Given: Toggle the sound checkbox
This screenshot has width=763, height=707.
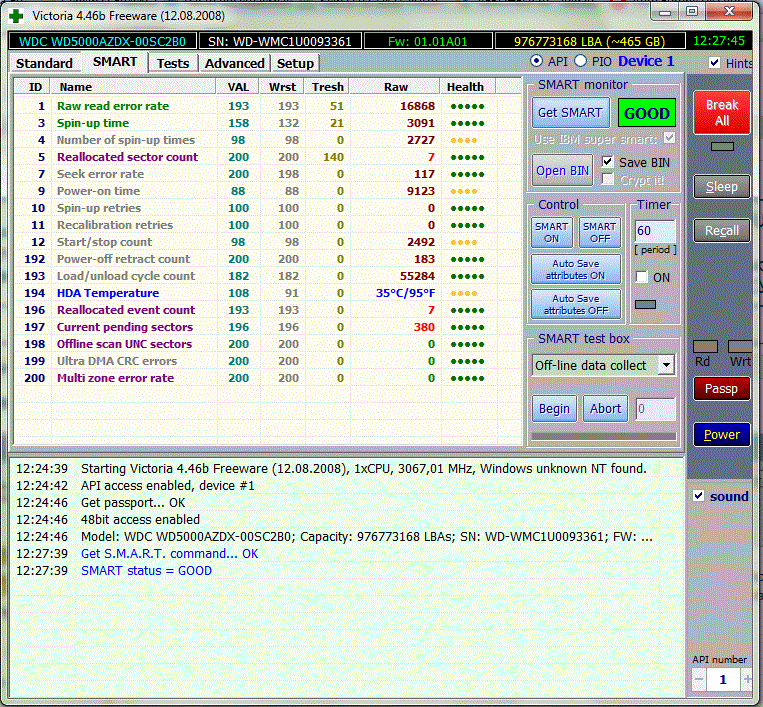Looking at the screenshot, I should pos(699,496).
